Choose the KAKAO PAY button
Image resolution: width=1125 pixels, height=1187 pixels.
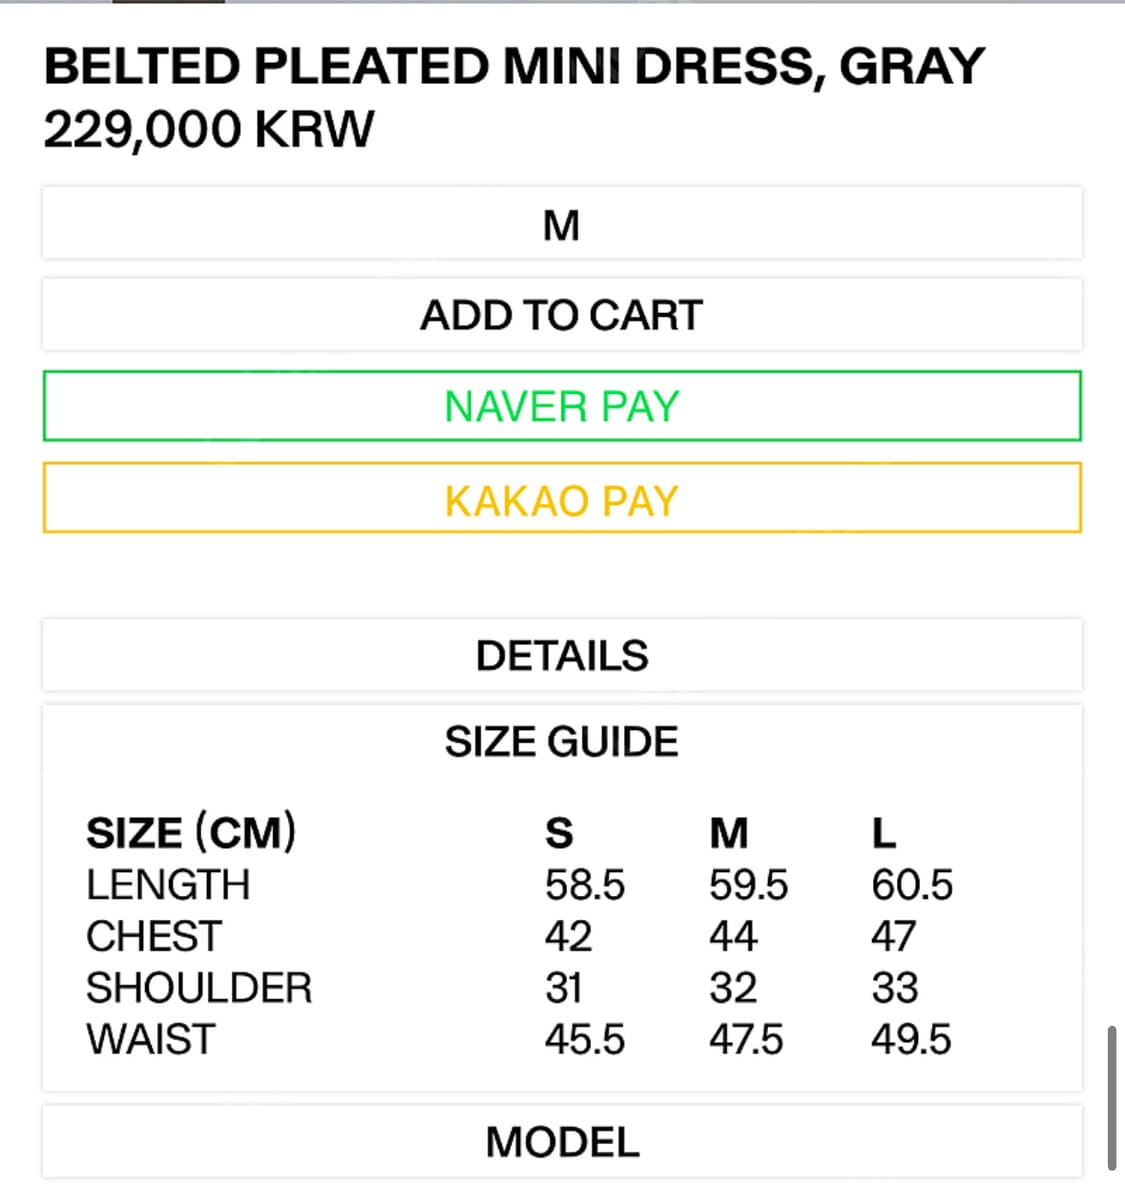coord(561,499)
